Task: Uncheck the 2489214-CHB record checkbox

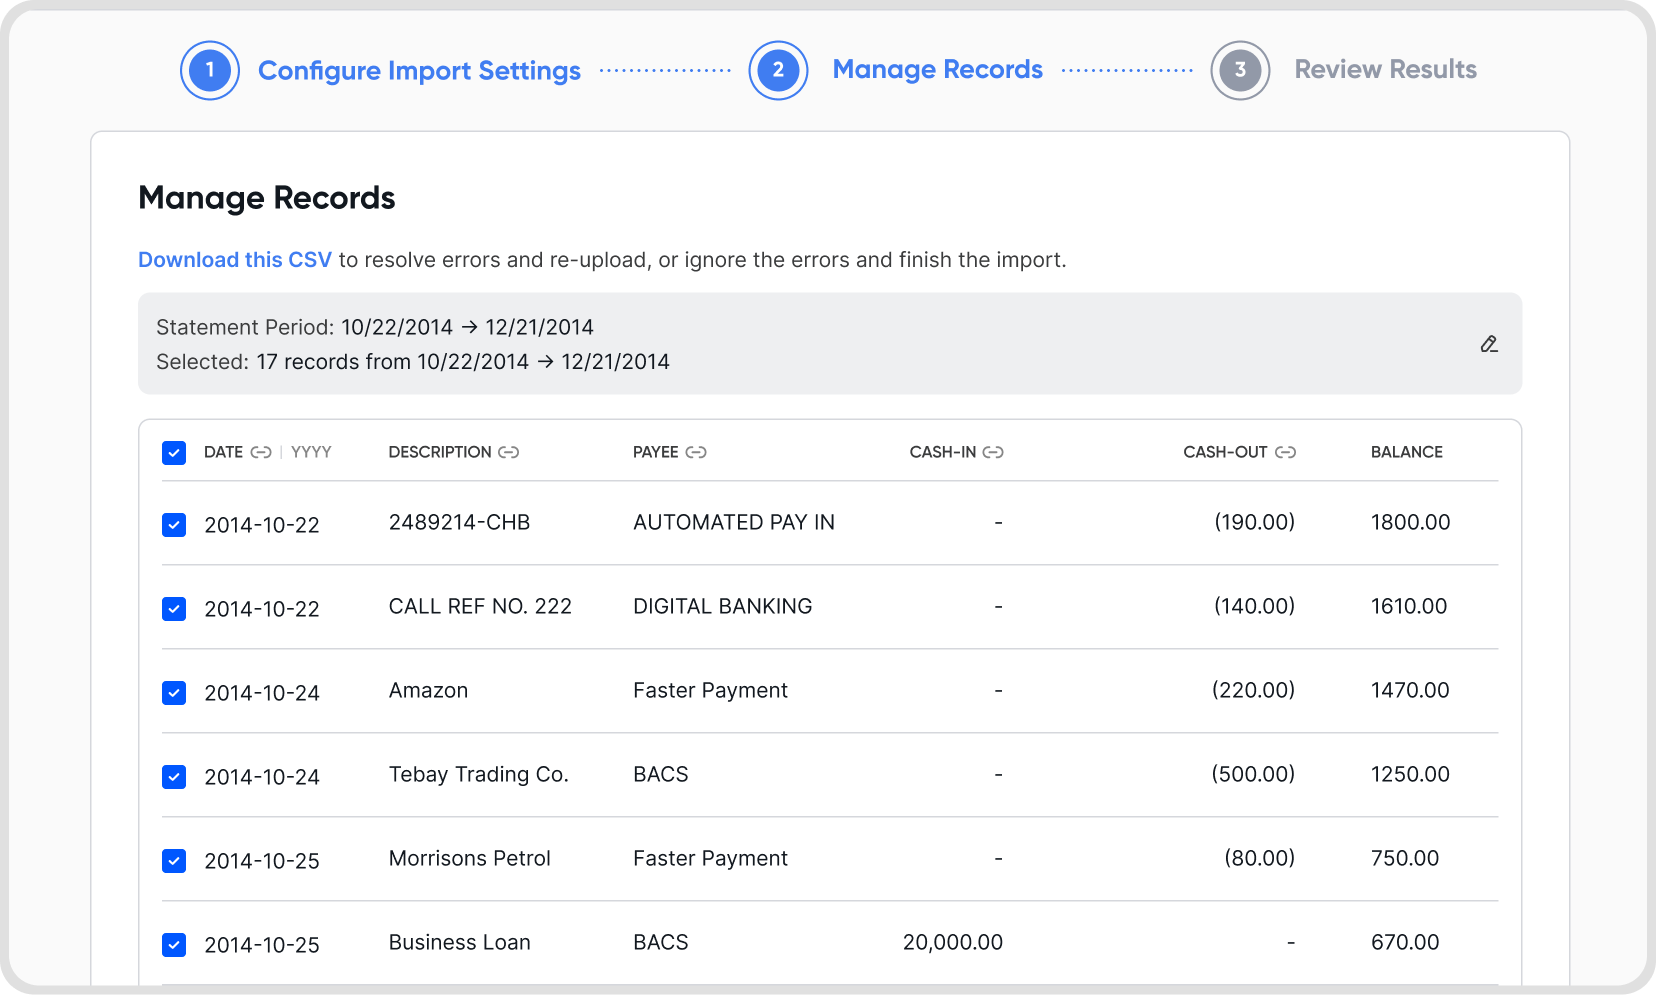Action: tap(174, 525)
